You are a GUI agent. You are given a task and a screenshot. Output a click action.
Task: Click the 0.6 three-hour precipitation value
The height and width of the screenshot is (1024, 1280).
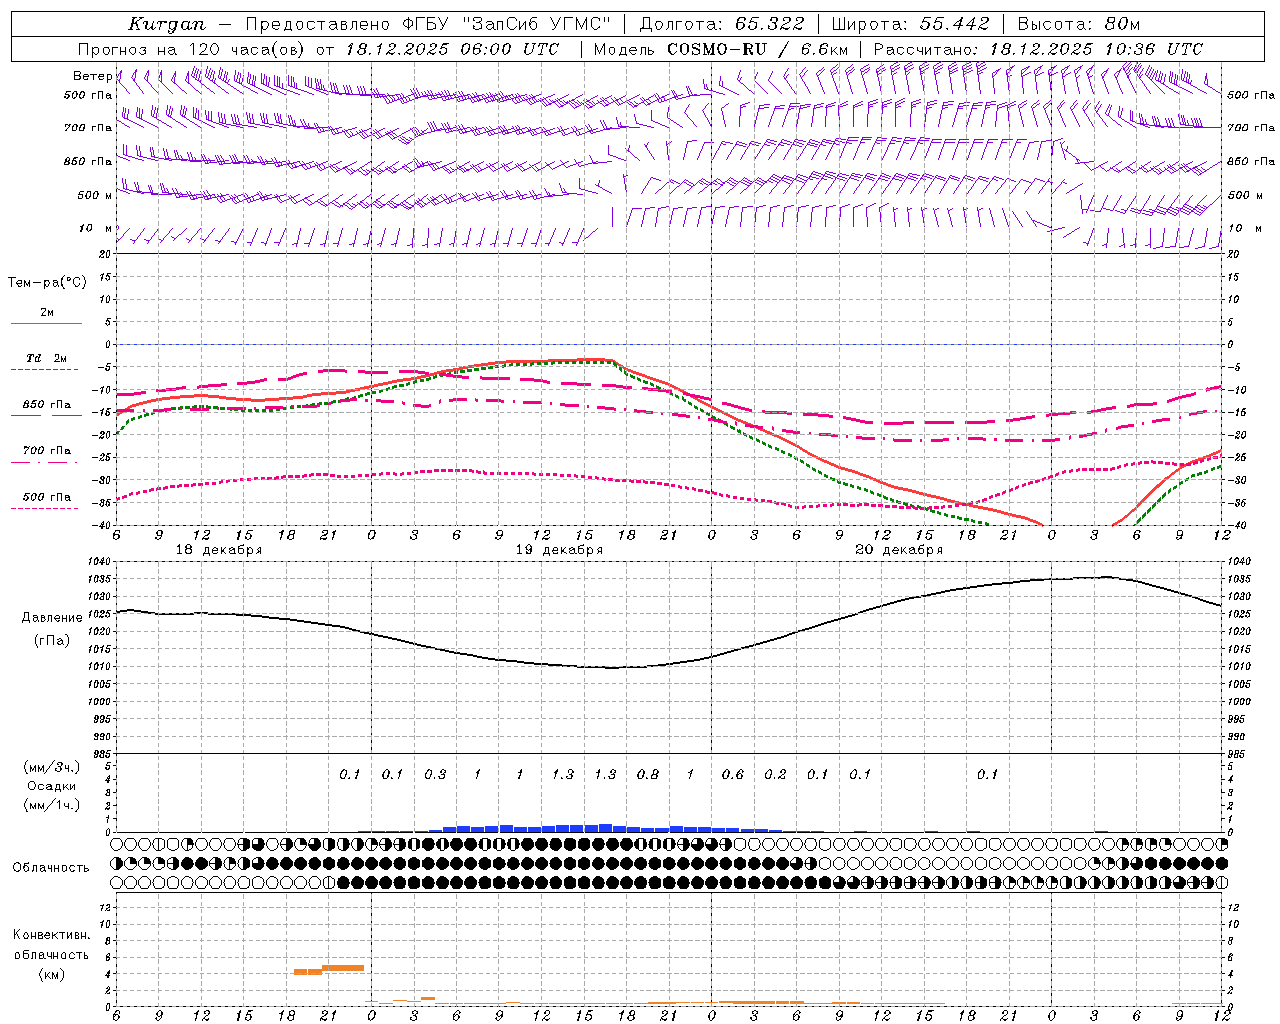[x=733, y=774]
